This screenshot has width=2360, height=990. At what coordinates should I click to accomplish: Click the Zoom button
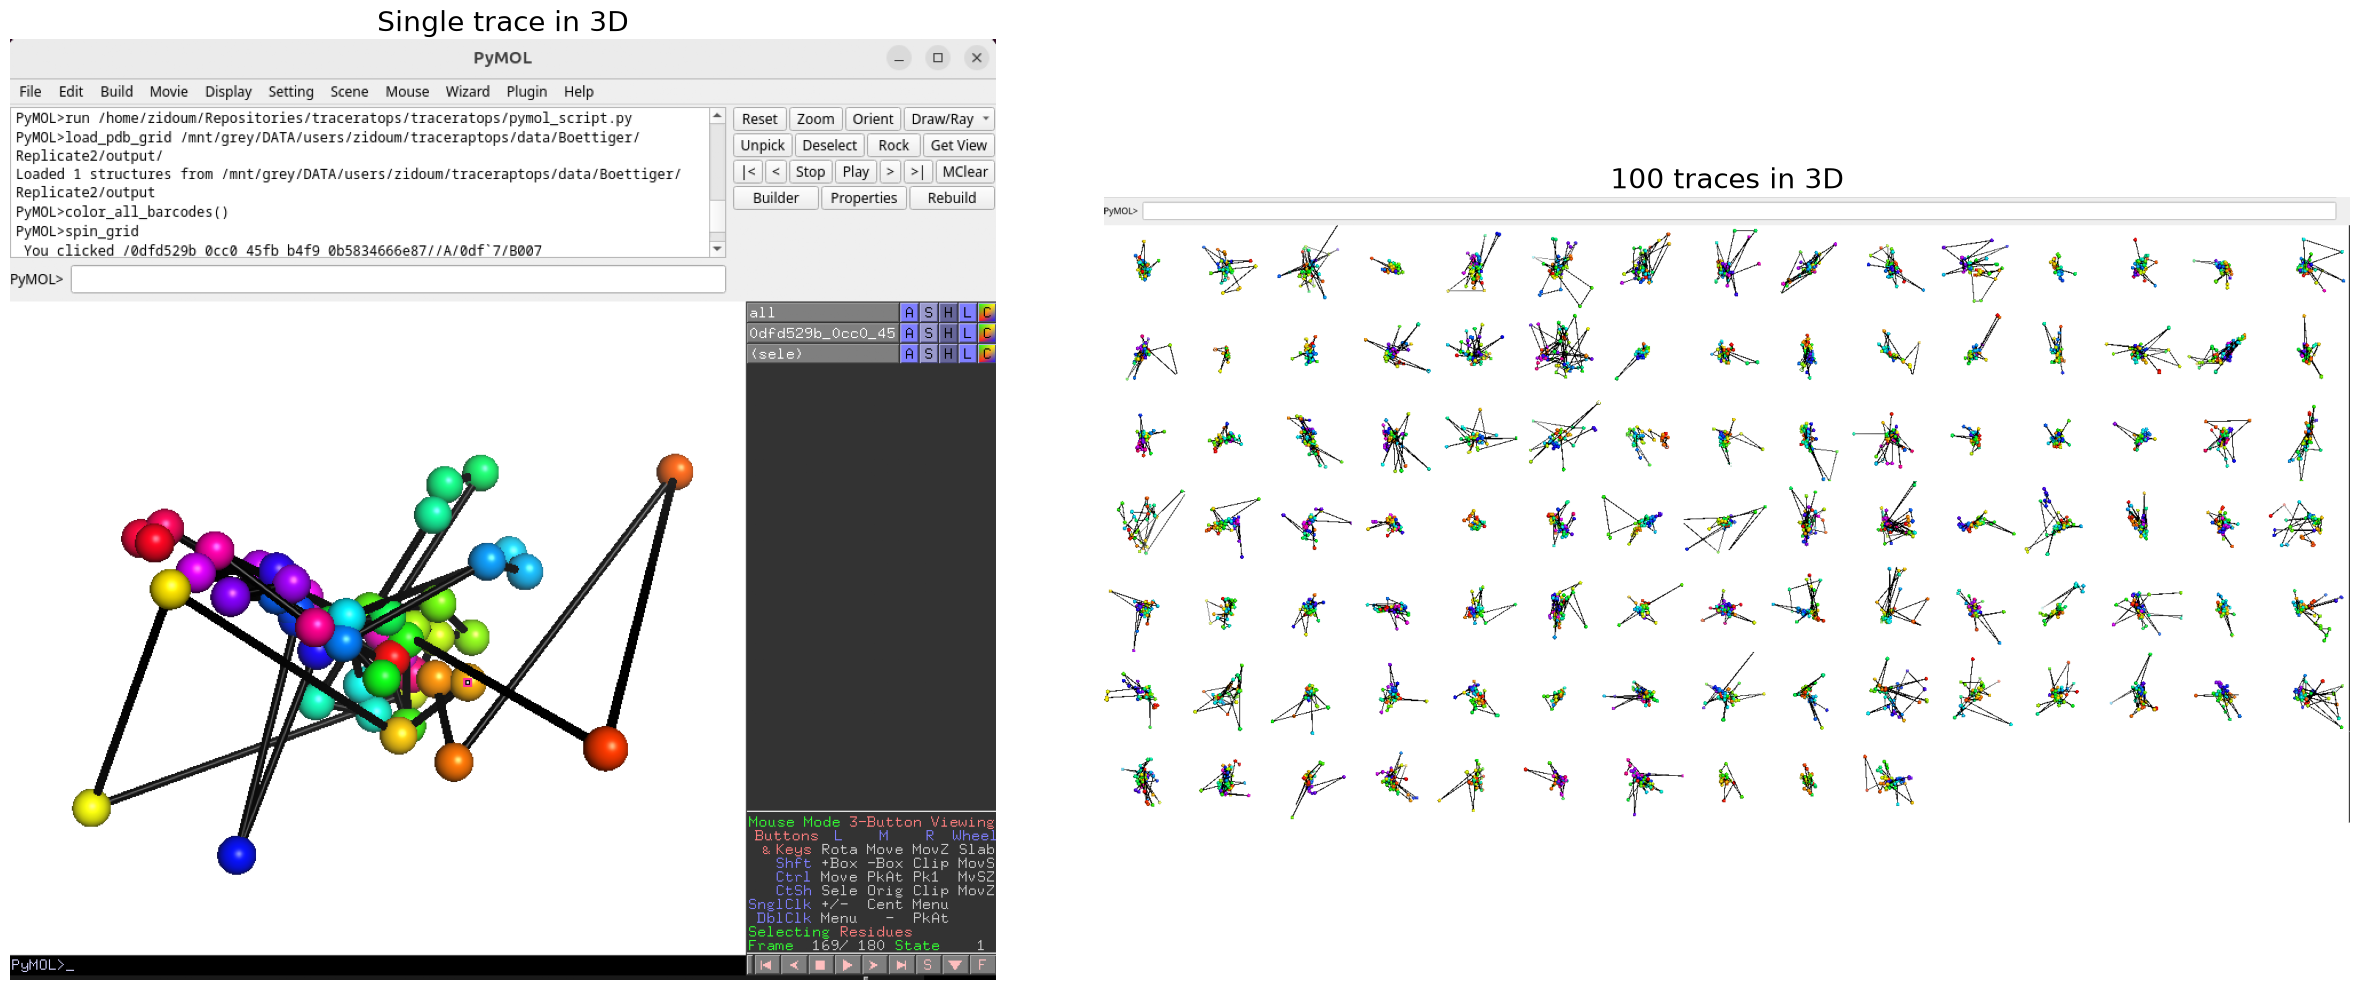pyautogui.click(x=816, y=119)
